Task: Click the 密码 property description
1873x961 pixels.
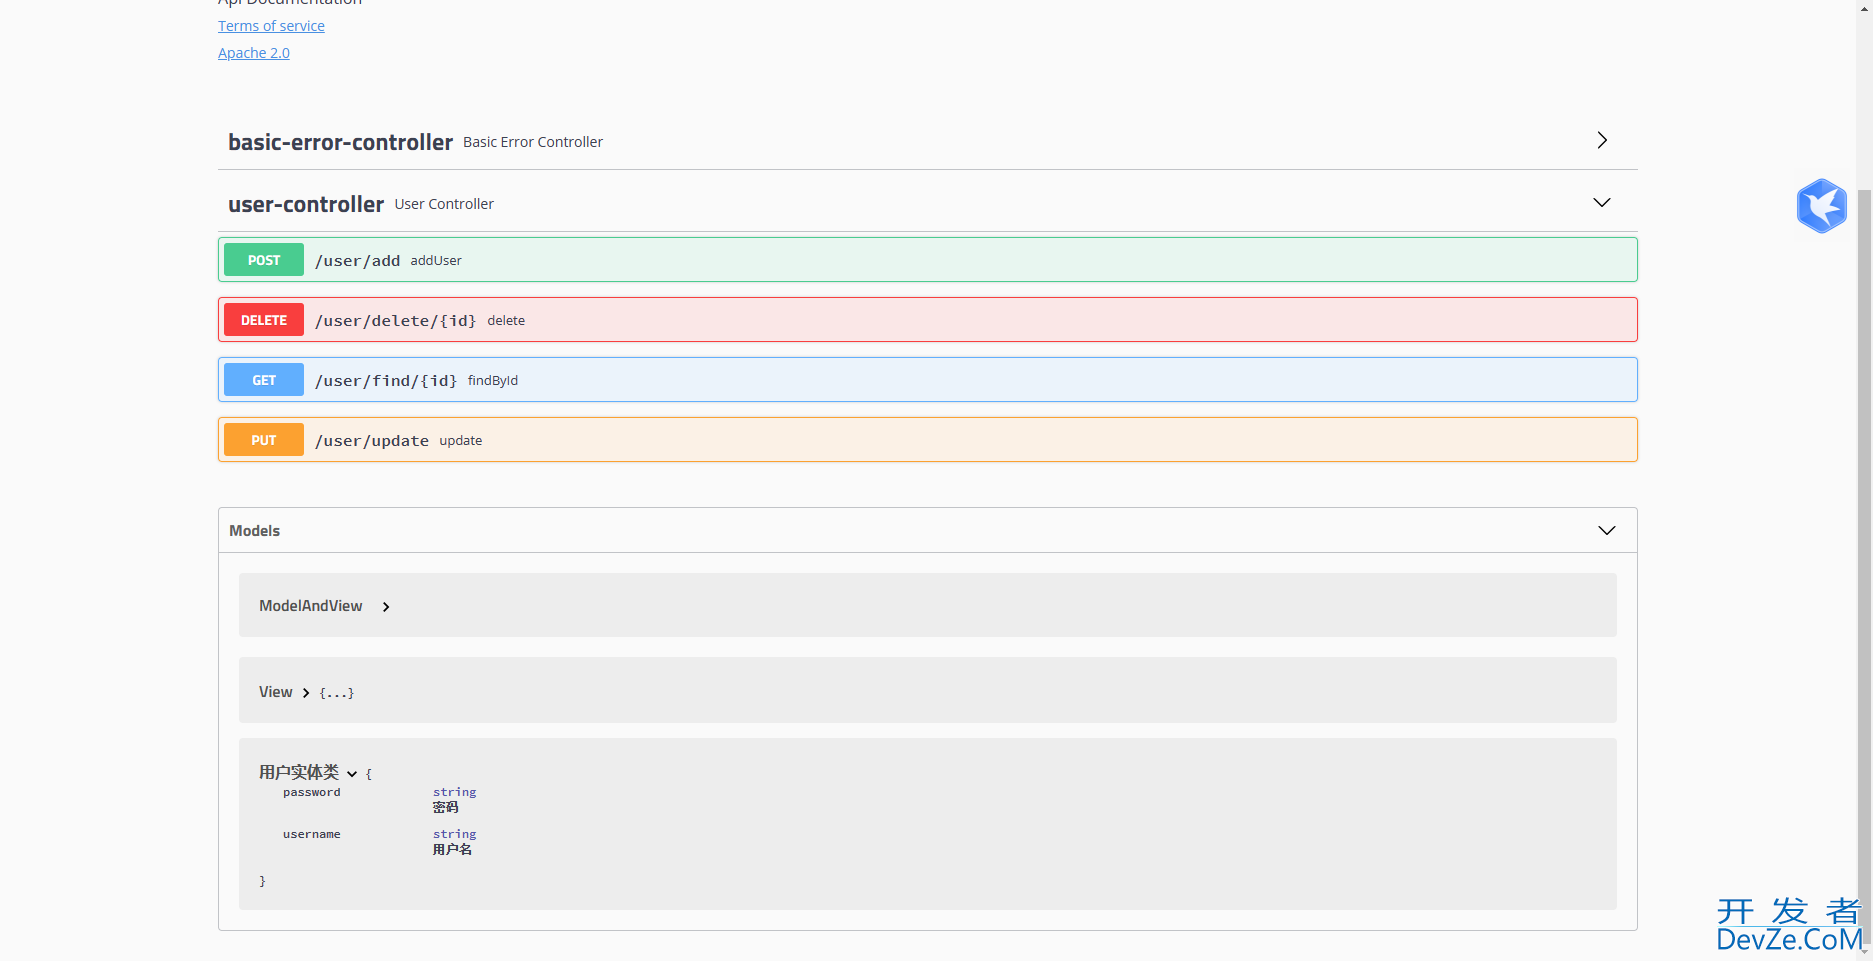Action: click(x=446, y=807)
